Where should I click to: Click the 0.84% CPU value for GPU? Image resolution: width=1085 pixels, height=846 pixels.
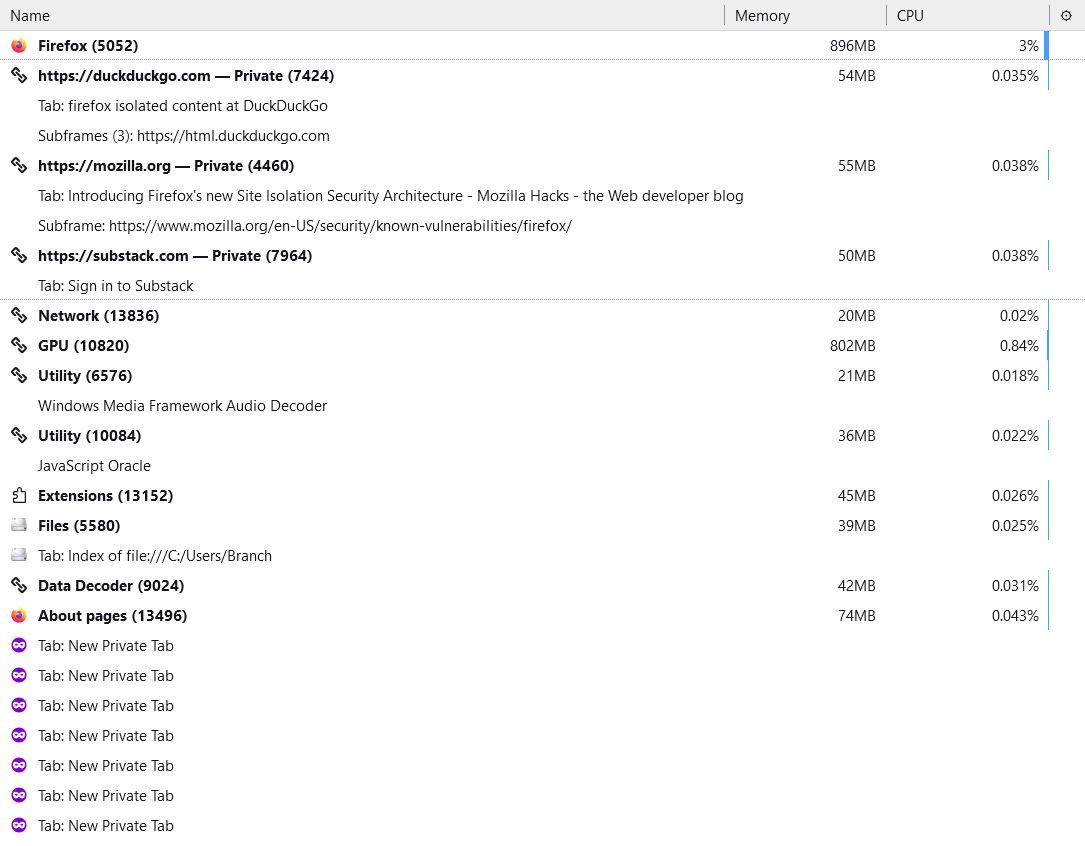(x=1019, y=345)
